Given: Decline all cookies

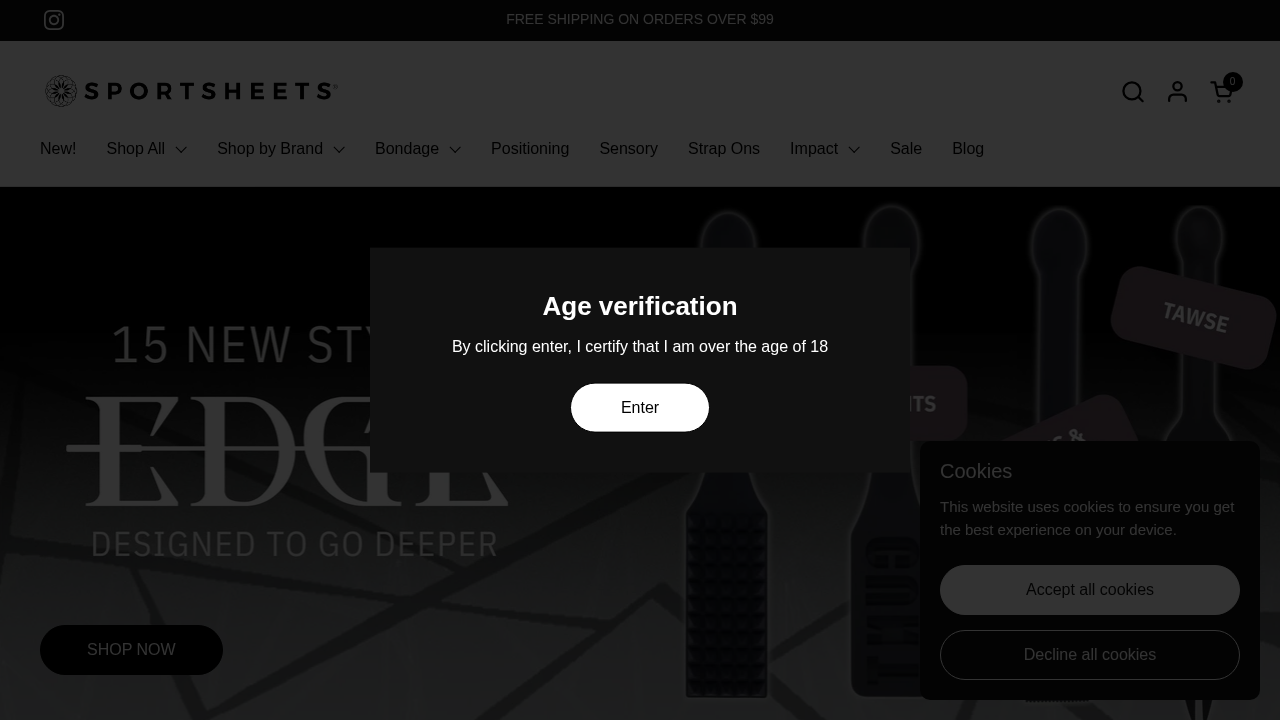Looking at the screenshot, I should (1089, 655).
